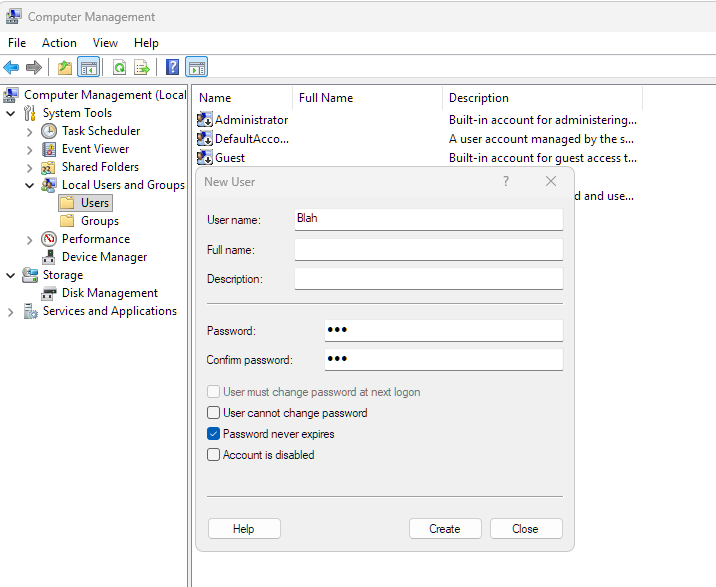Select Computer Management (Local) root node
The width and height of the screenshot is (716, 587).
click(x=105, y=95)
